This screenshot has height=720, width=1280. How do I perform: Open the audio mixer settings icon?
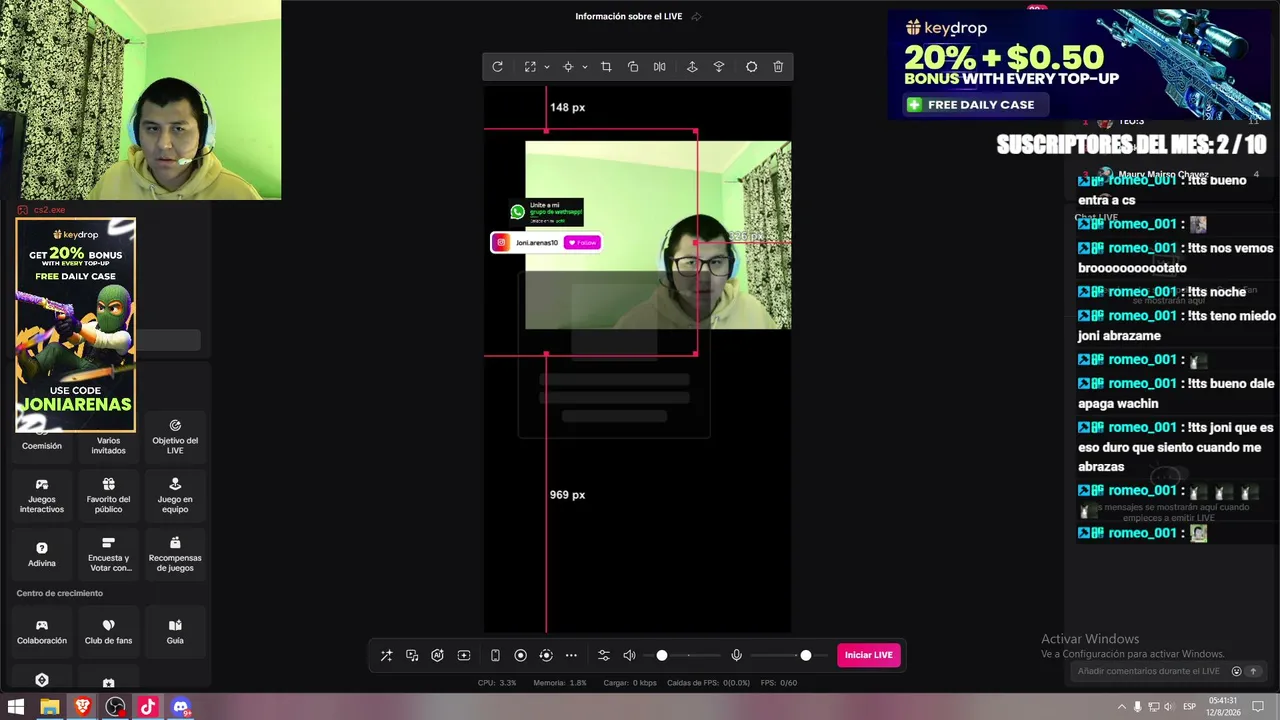(604, 655)
